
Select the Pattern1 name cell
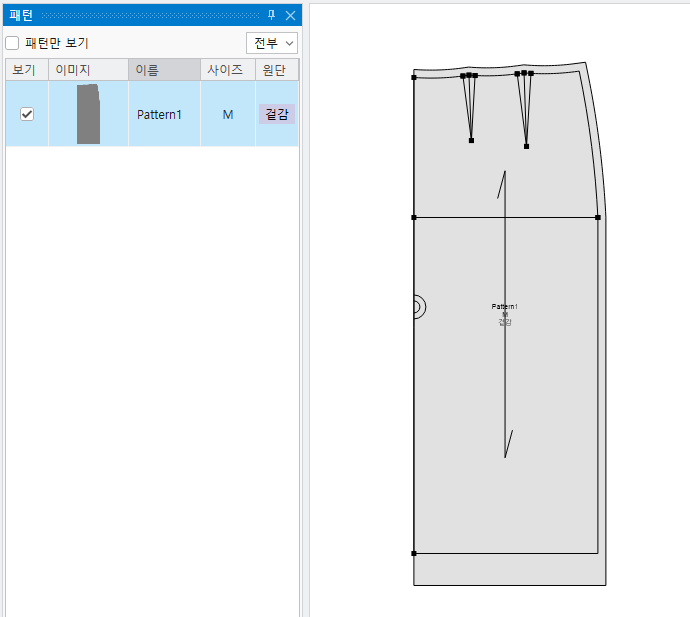click(159, 114)
